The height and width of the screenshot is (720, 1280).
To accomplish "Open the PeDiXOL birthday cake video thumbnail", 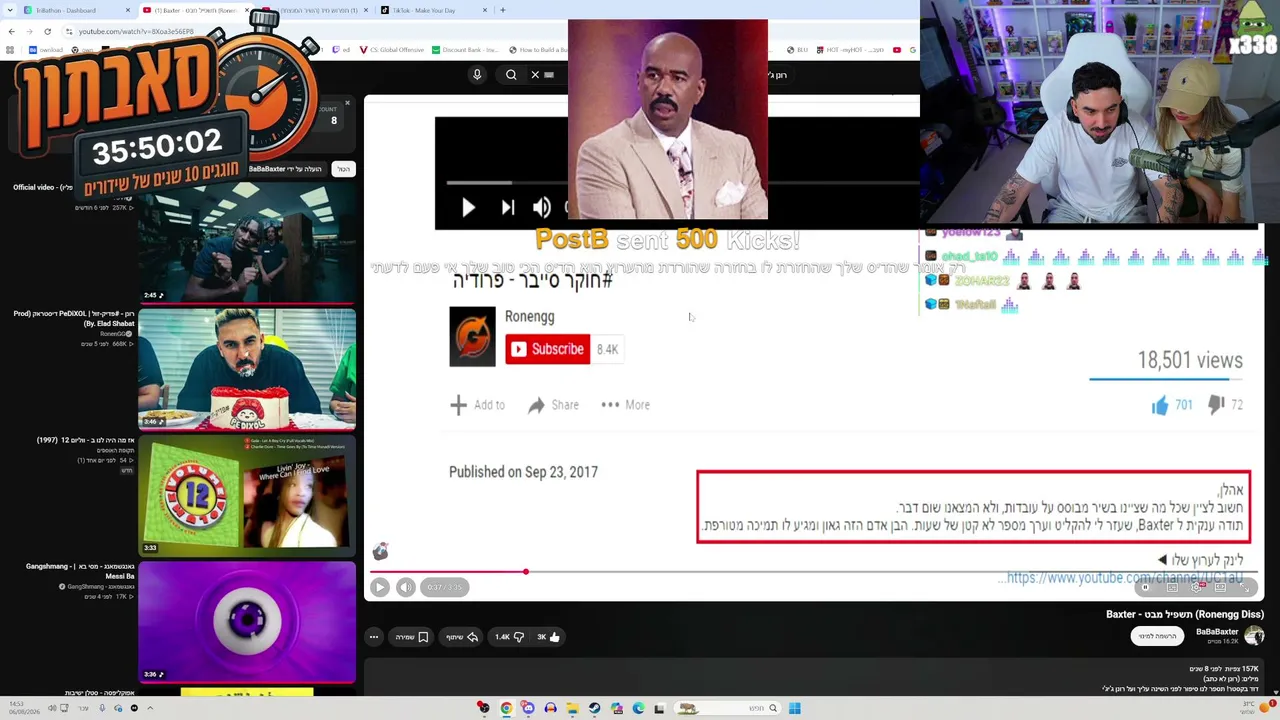I will pos(247,369).
